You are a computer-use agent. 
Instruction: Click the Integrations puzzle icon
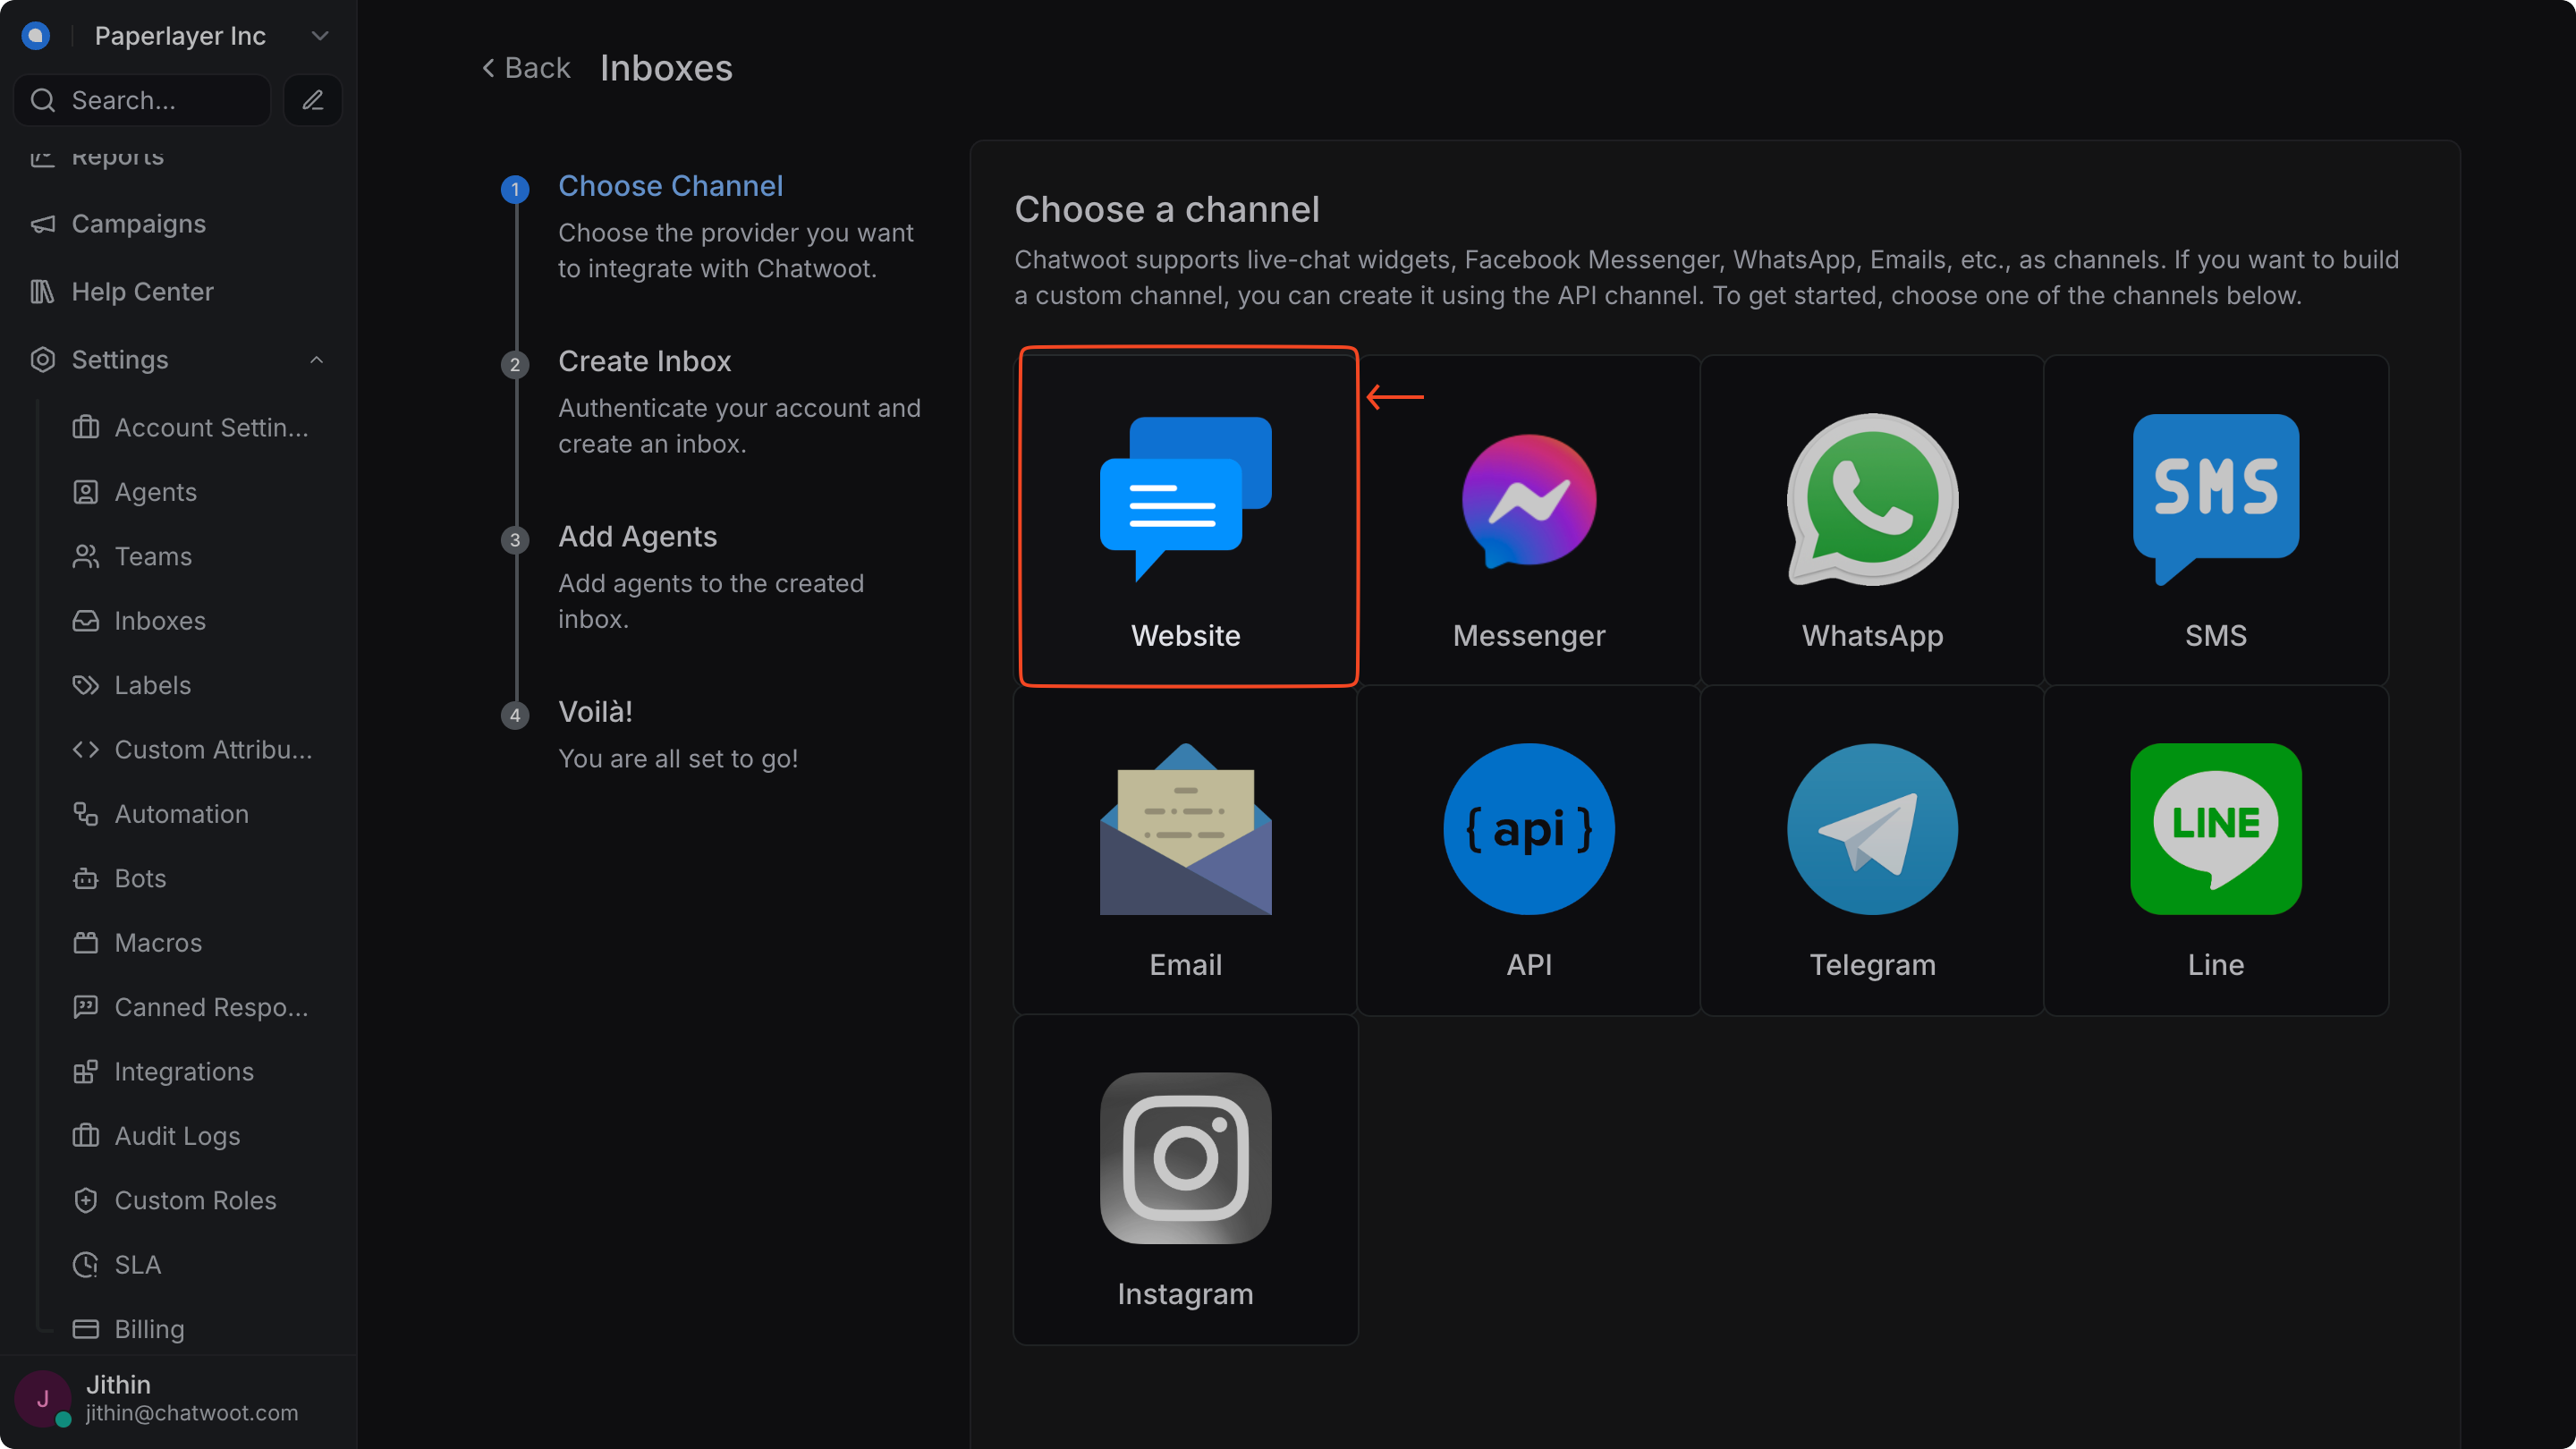86,1071
